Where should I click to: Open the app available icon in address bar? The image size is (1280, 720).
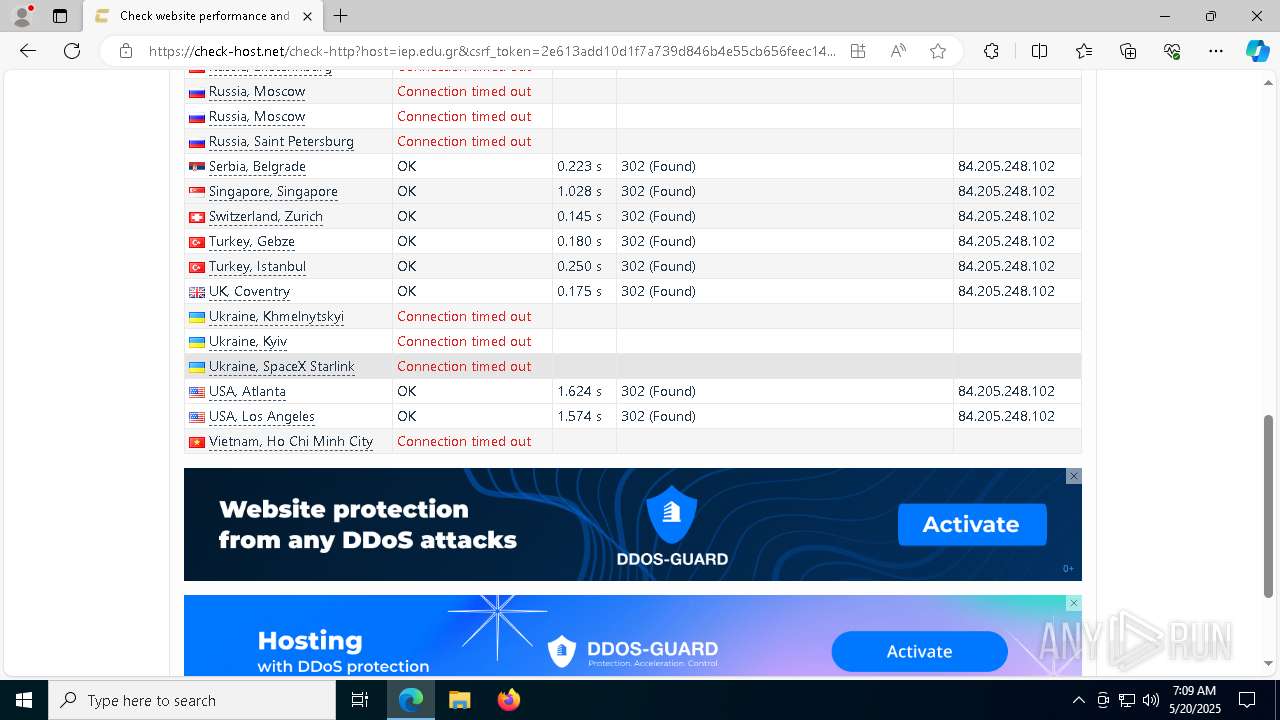click(x=858, y=51)
